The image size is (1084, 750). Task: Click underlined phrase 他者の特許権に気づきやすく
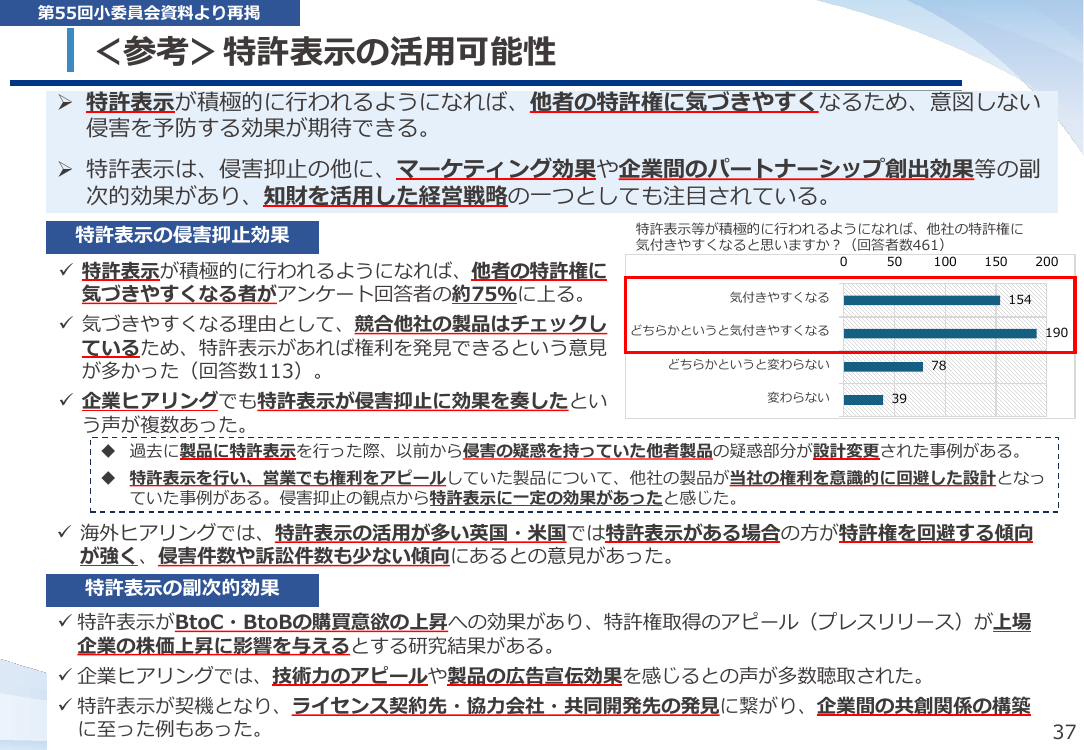[674, 102]
